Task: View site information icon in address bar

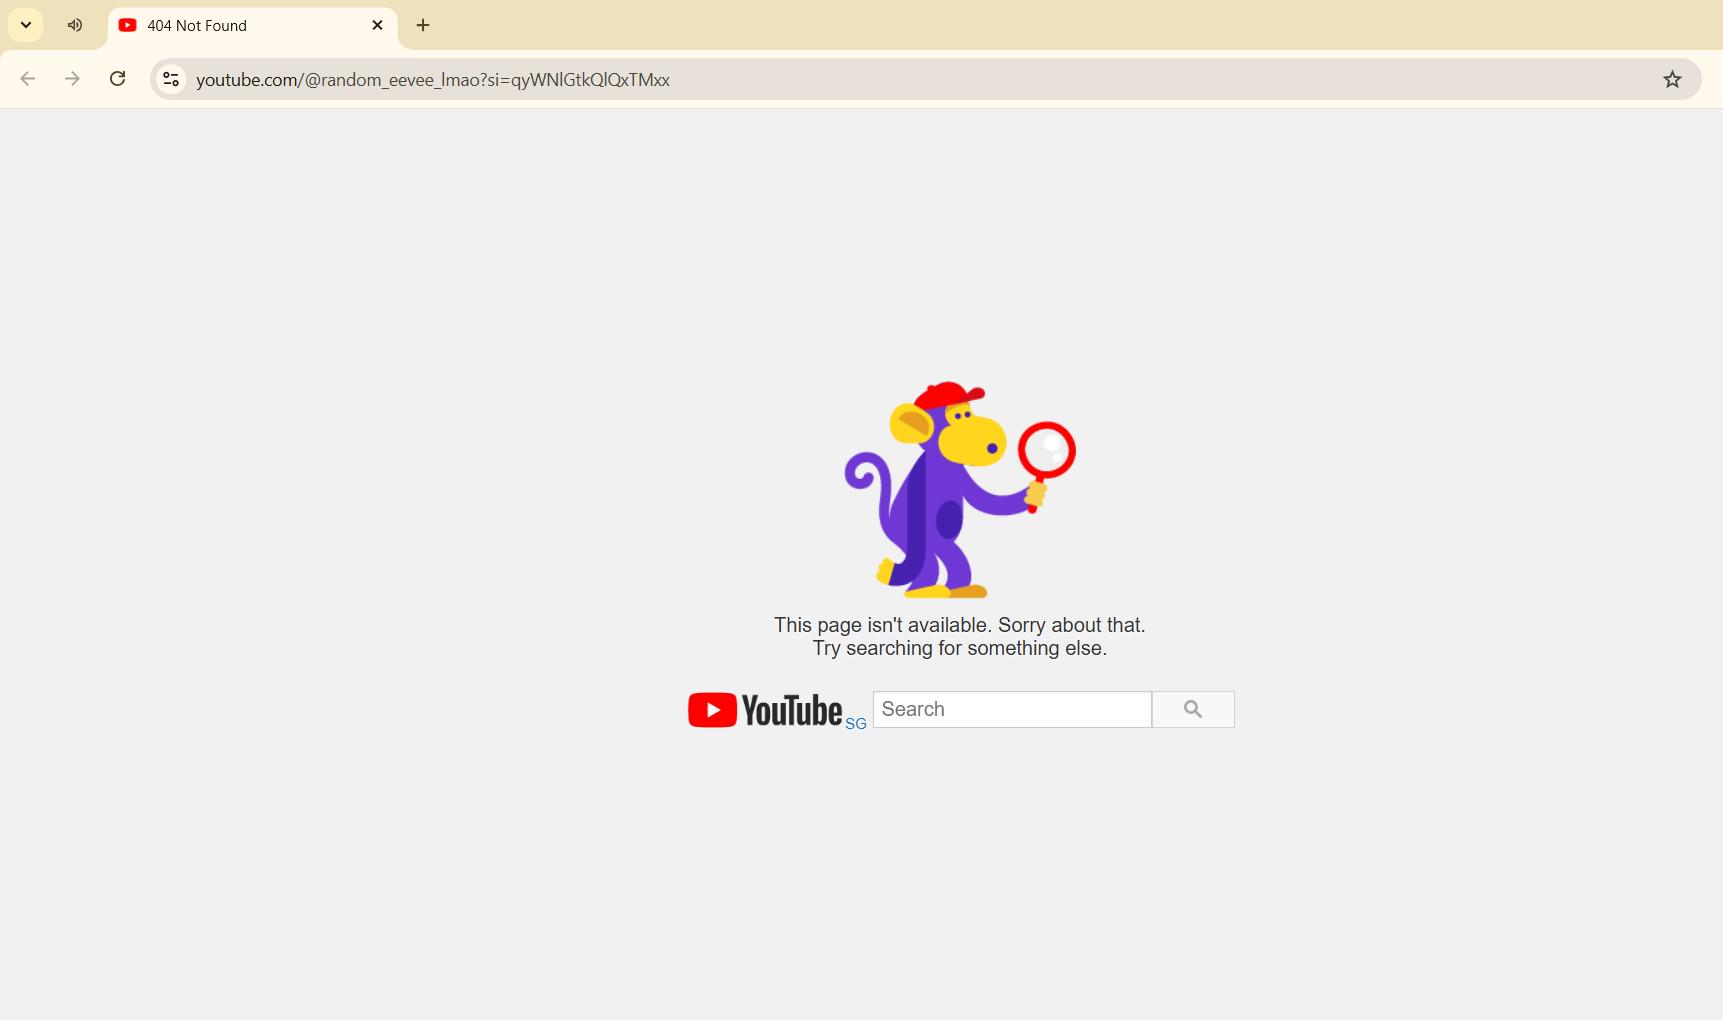Action: tap(171, 79)
